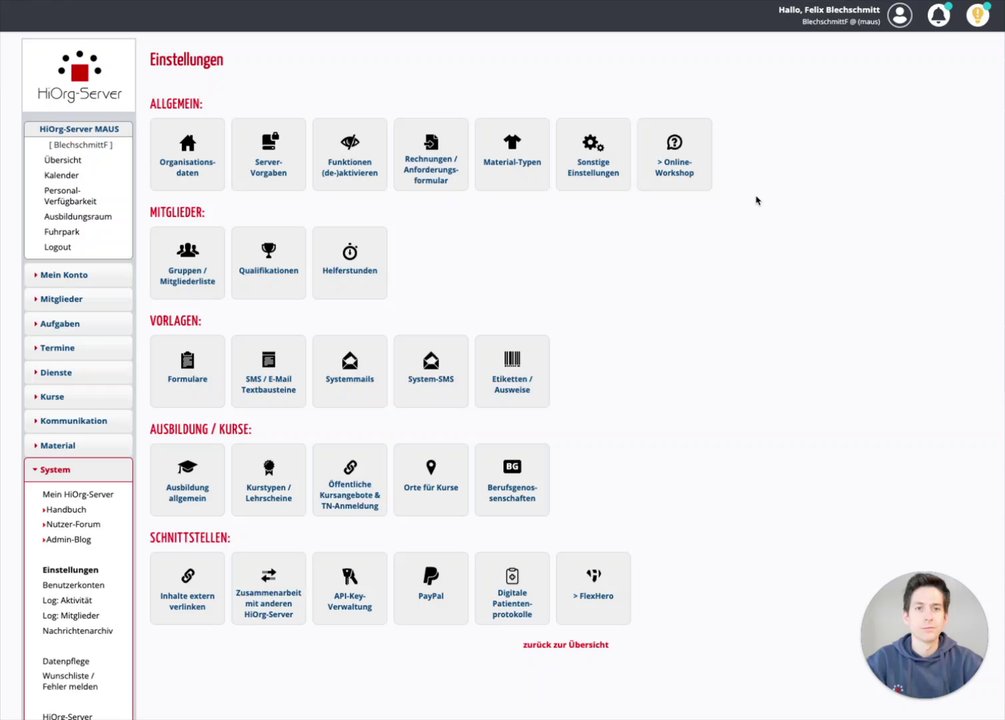
Task: Open Kalender in the sidebar
Action: coord(62,176)
